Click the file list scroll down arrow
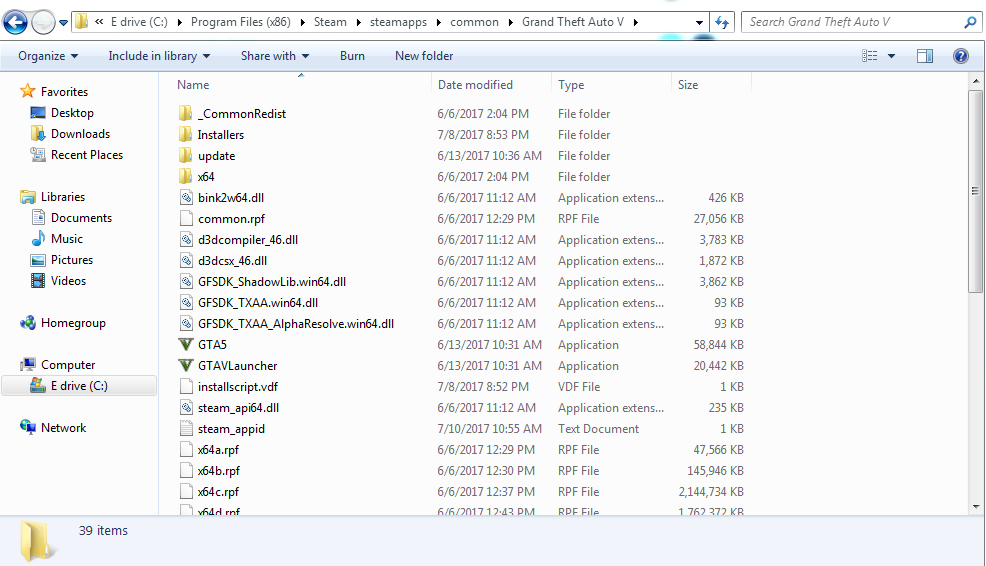 point(975,507)
